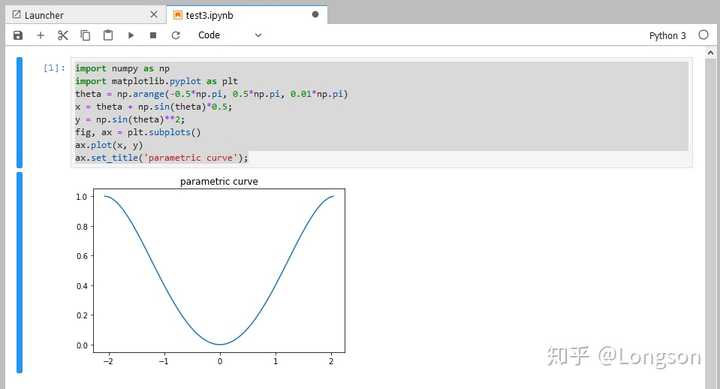Save the notebook with the floppy disk icon
Image resolution: width=720 pixels, height=389 pixels.
coord(18,35)
